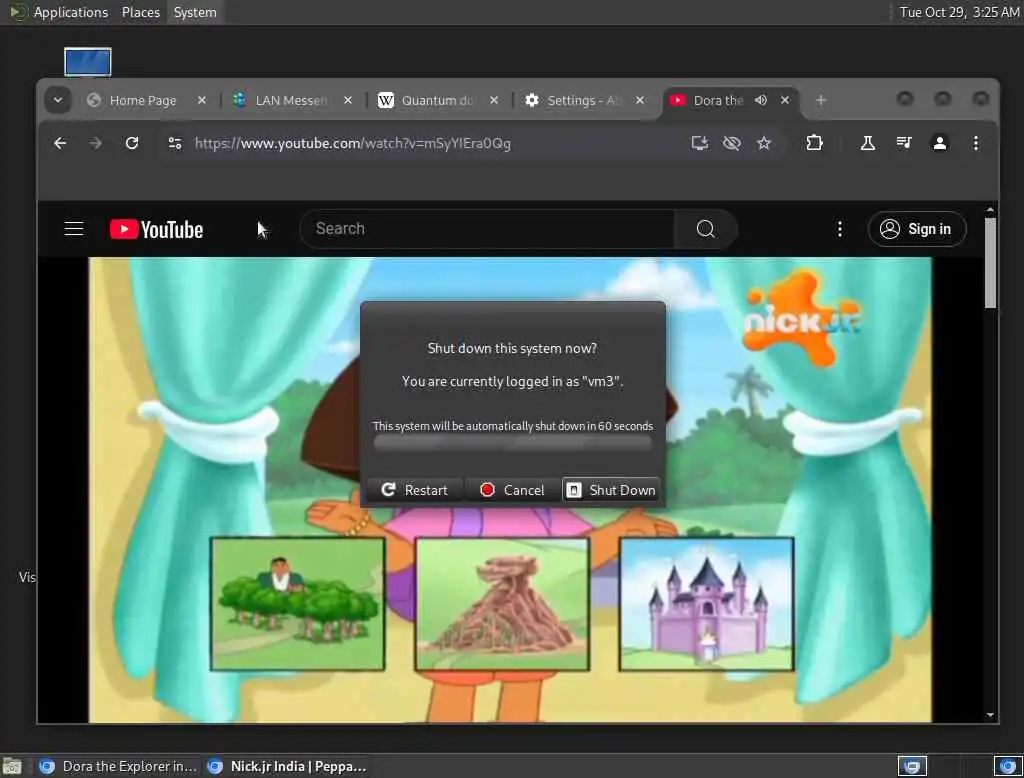
Task: Open the desktop computer icon
Action: 88,62
